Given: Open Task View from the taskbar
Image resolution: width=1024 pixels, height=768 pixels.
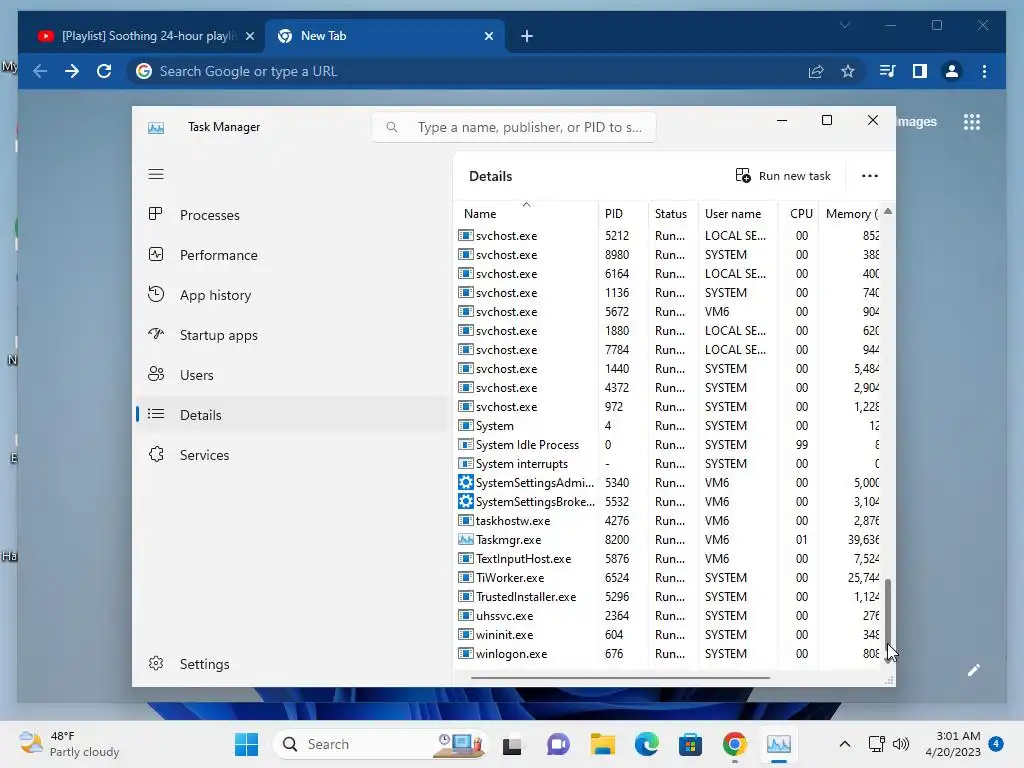Looking at the screenshot, I should point(512,744).
